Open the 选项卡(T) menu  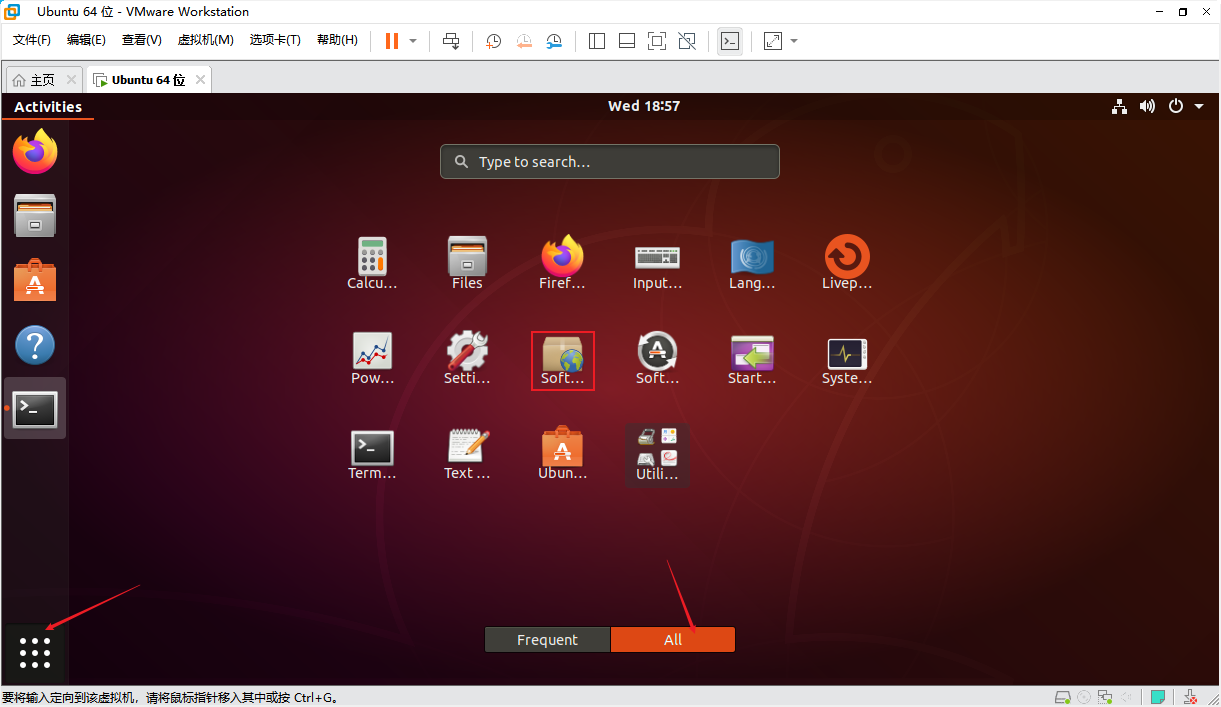click(275, 40)
